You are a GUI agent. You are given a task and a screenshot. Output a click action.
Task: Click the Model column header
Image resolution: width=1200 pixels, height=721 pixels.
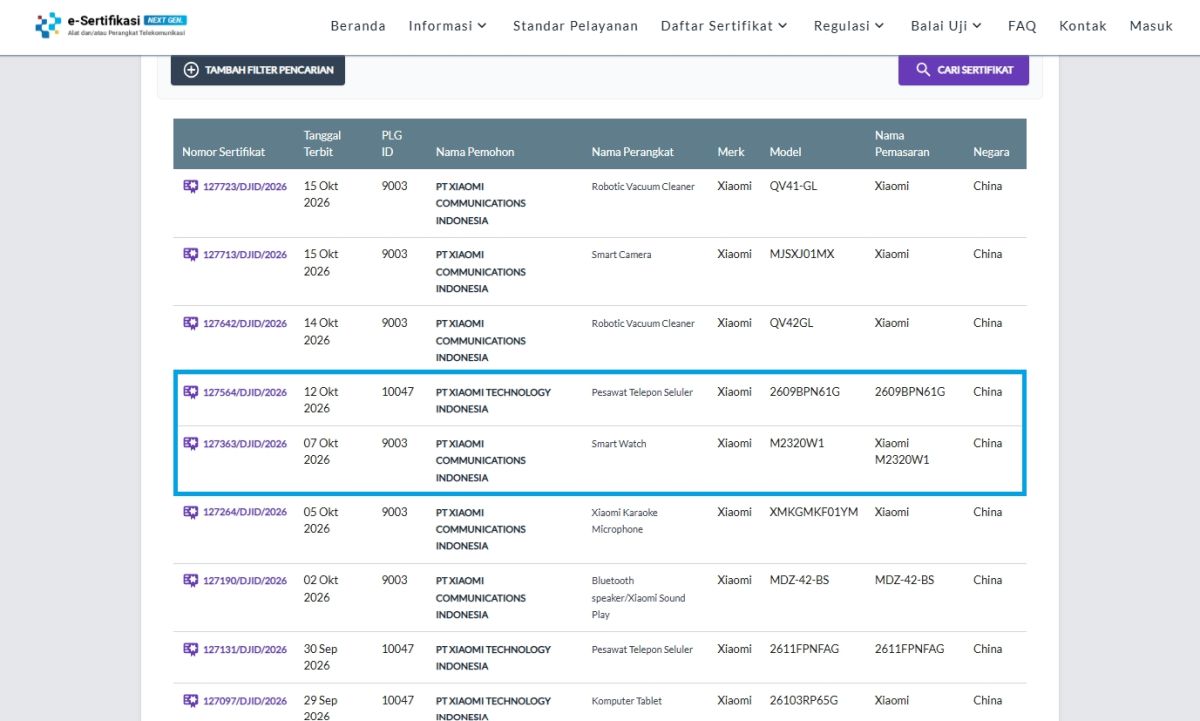[x=785, y=152]
